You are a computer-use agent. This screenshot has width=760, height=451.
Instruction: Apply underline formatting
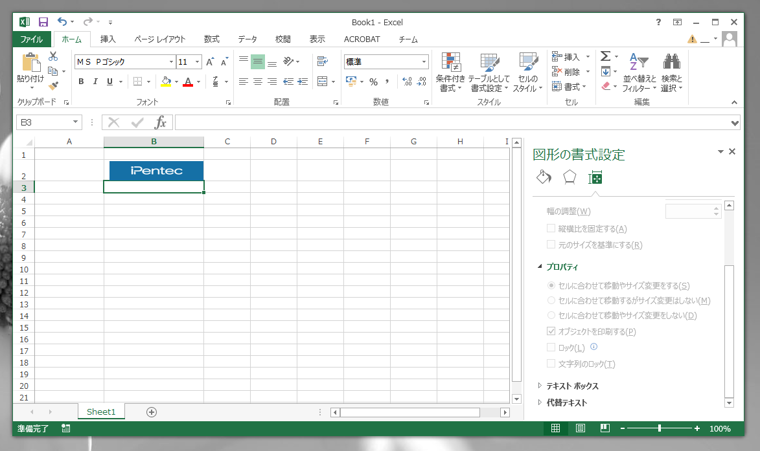click(x=110, y=81)
